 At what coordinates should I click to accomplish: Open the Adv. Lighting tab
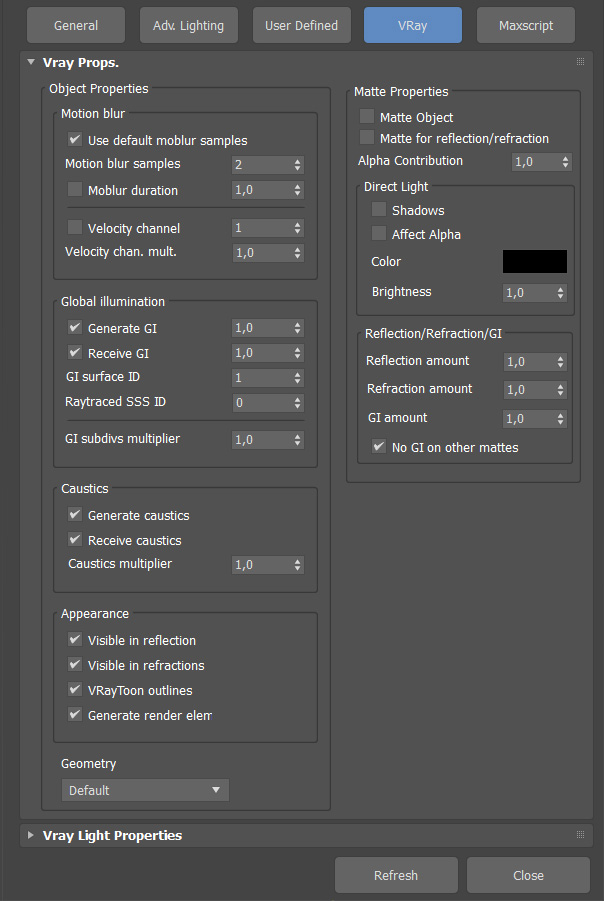click(188, 25)
